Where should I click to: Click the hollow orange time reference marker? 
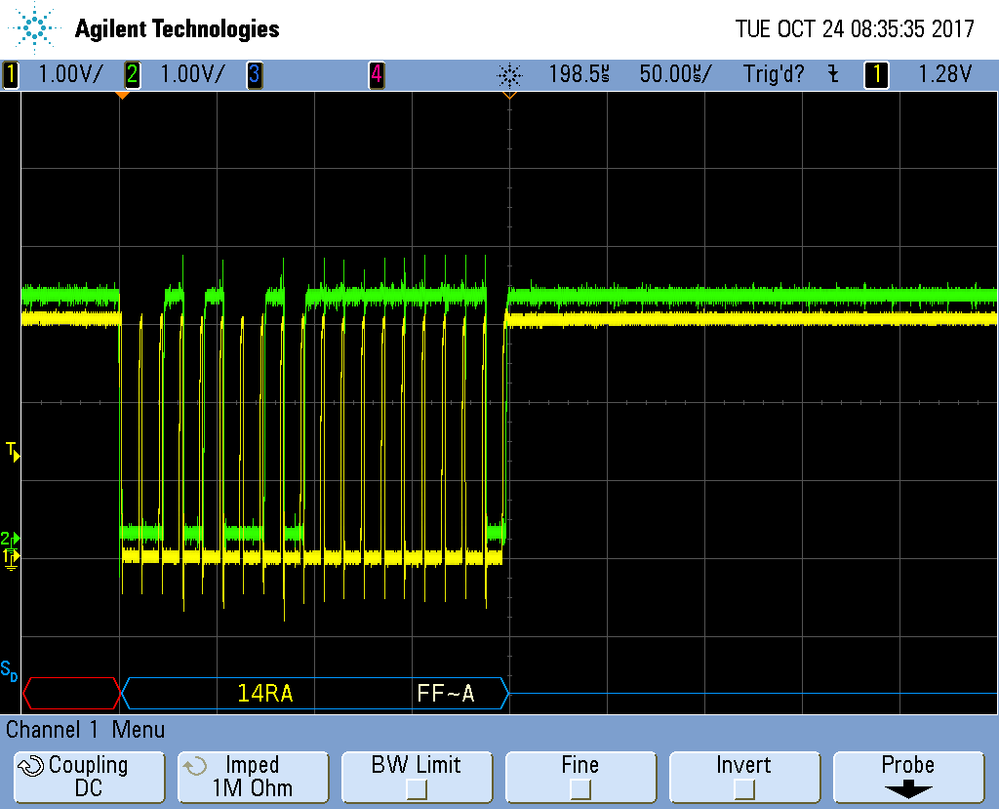point(510,96)
